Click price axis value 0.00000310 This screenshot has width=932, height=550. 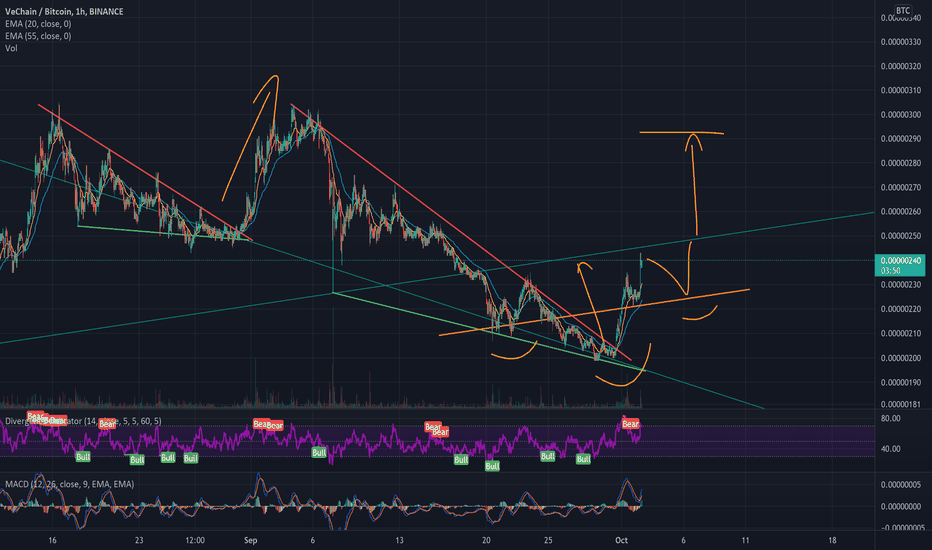901,90
